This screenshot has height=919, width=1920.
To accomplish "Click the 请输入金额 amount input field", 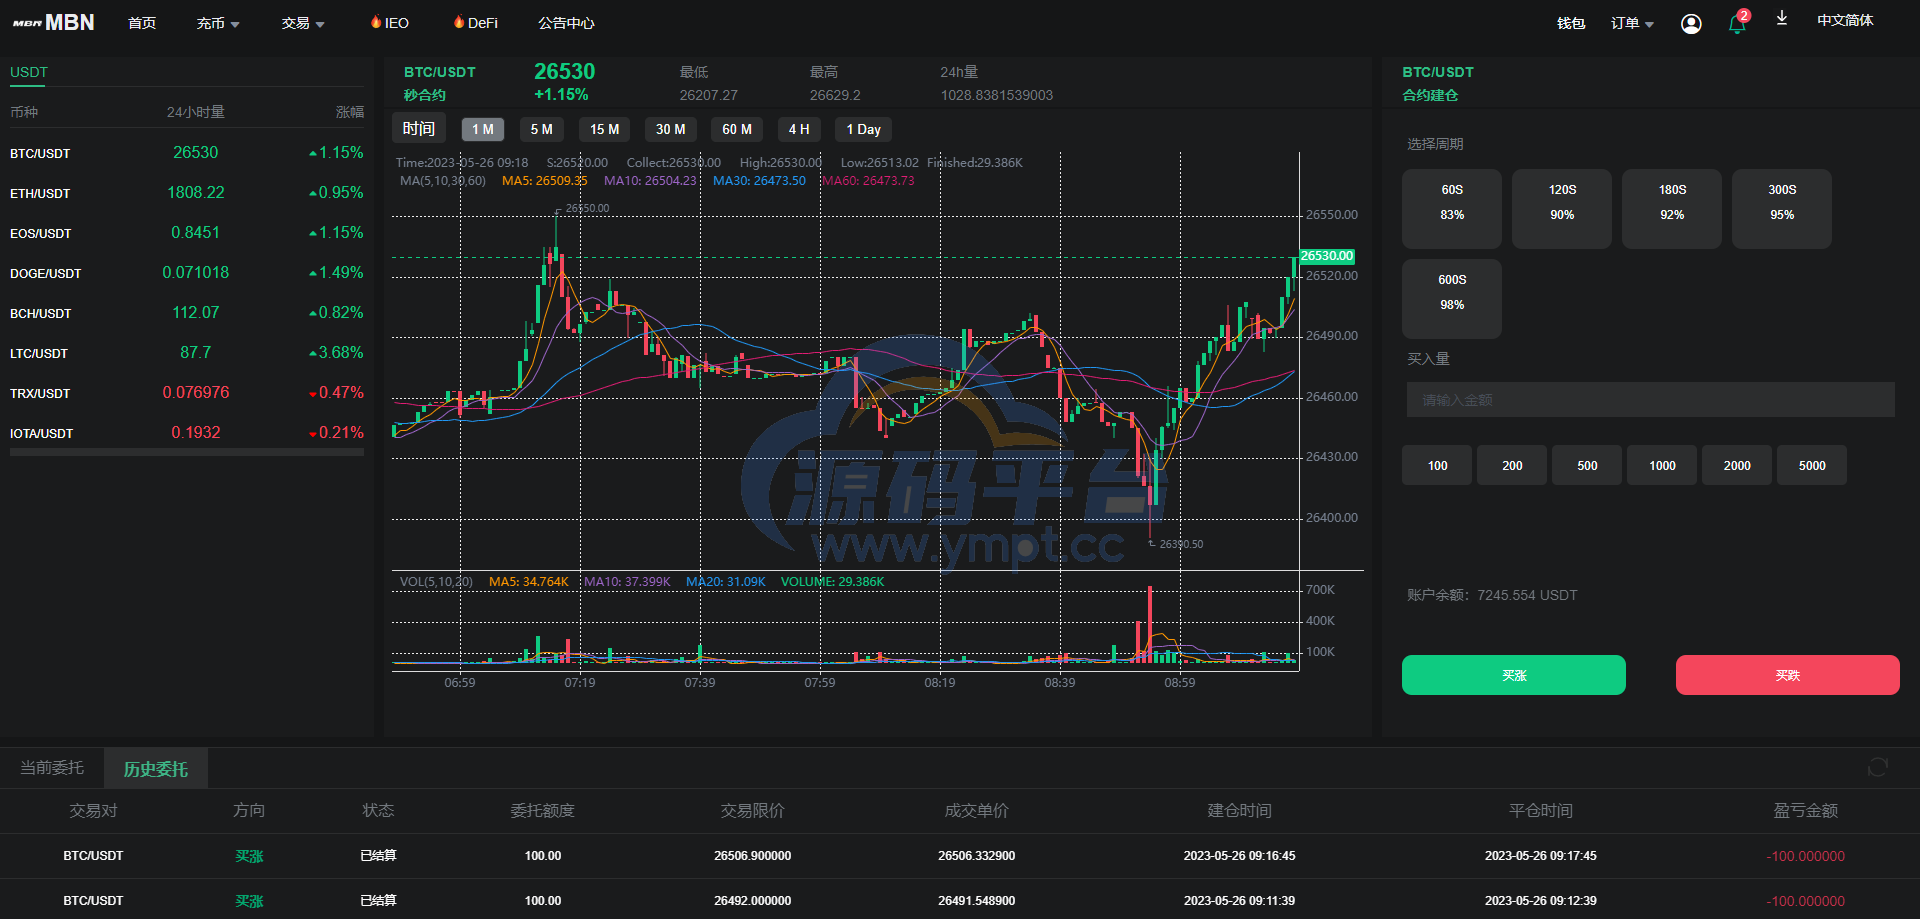I will (x=1651, y=400).
